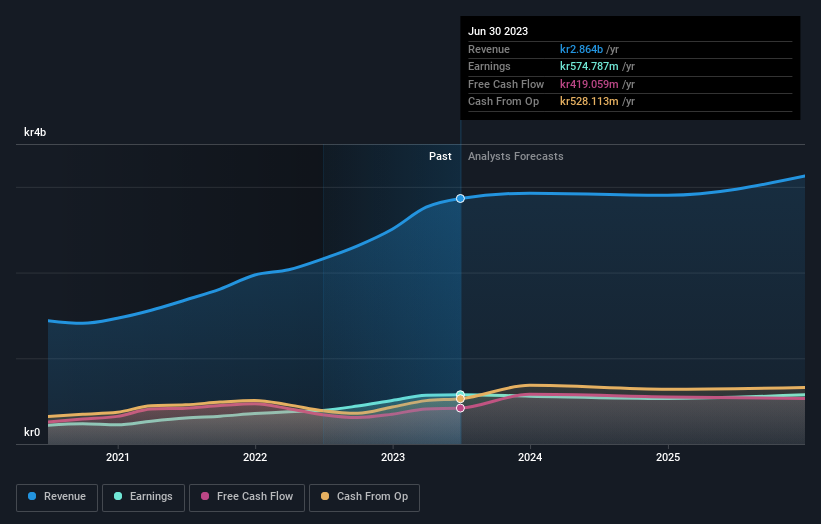Select the 2025 x-axis label
Screen dimensions: 821x524
668,457
